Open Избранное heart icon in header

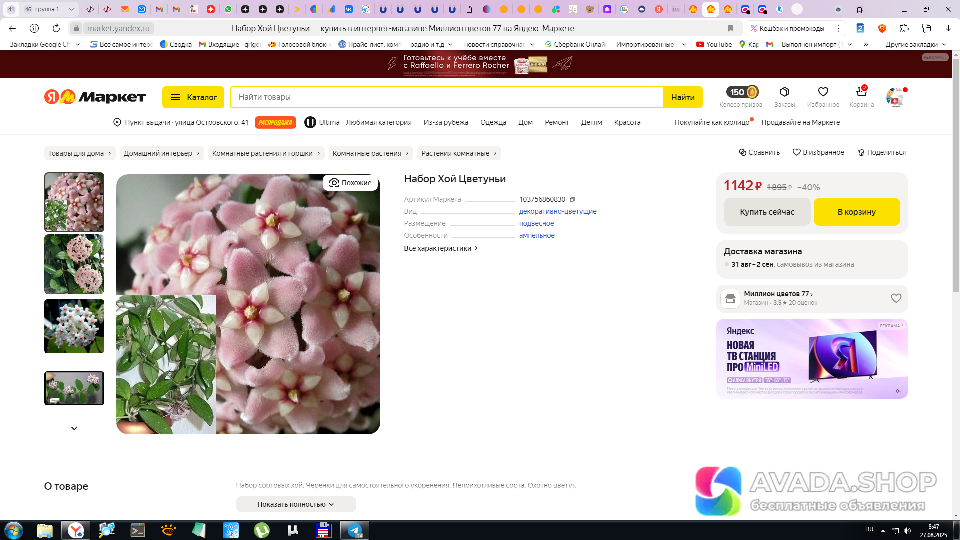tap(822, 93)
